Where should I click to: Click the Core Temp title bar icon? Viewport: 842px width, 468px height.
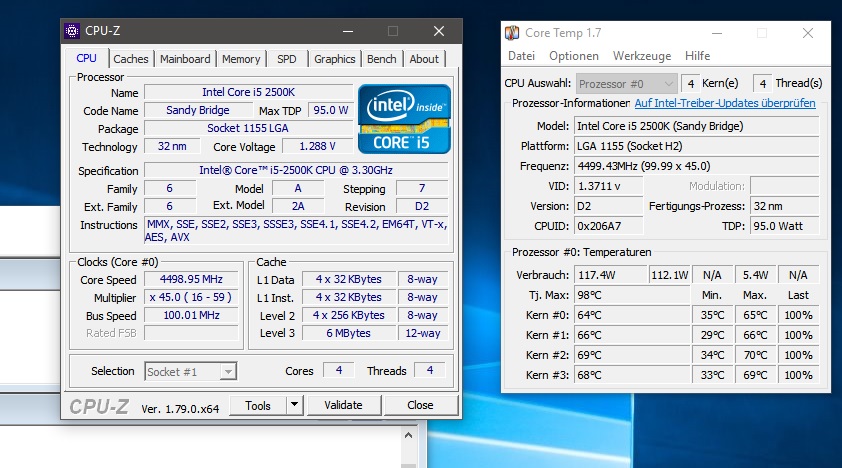[512, 33]
